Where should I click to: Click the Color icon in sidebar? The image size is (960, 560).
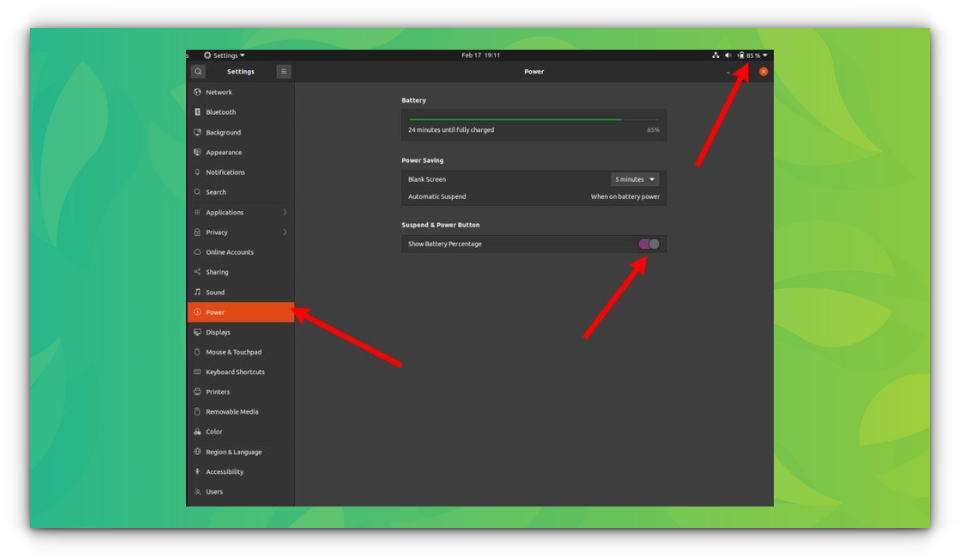coord(197,431)
